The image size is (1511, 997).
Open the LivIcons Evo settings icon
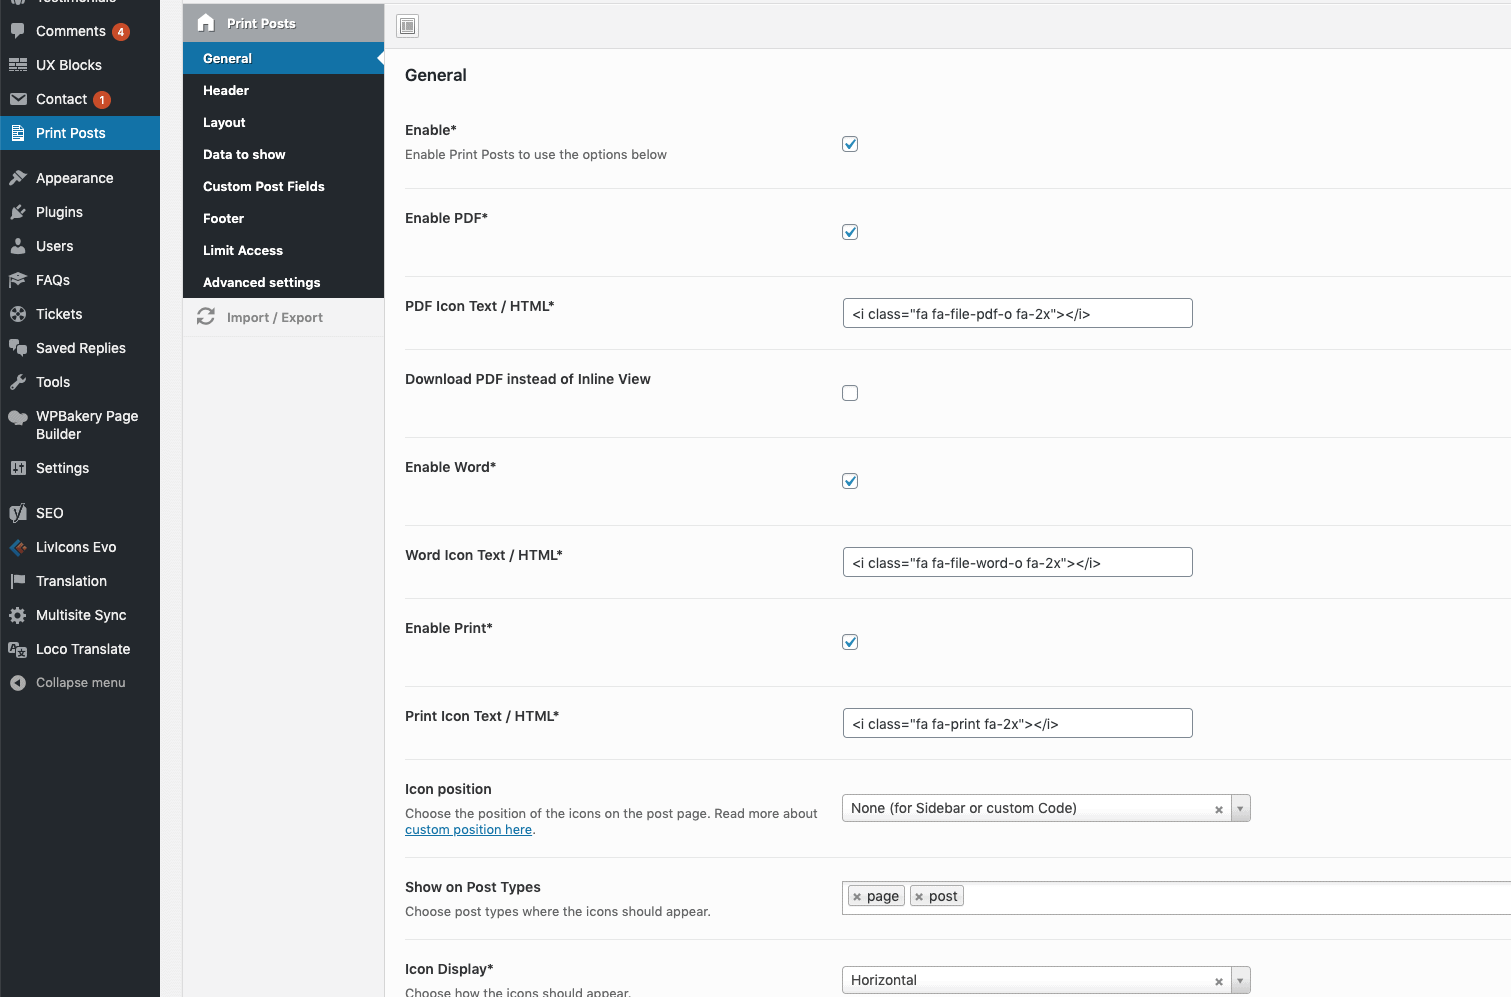[18, 547]
